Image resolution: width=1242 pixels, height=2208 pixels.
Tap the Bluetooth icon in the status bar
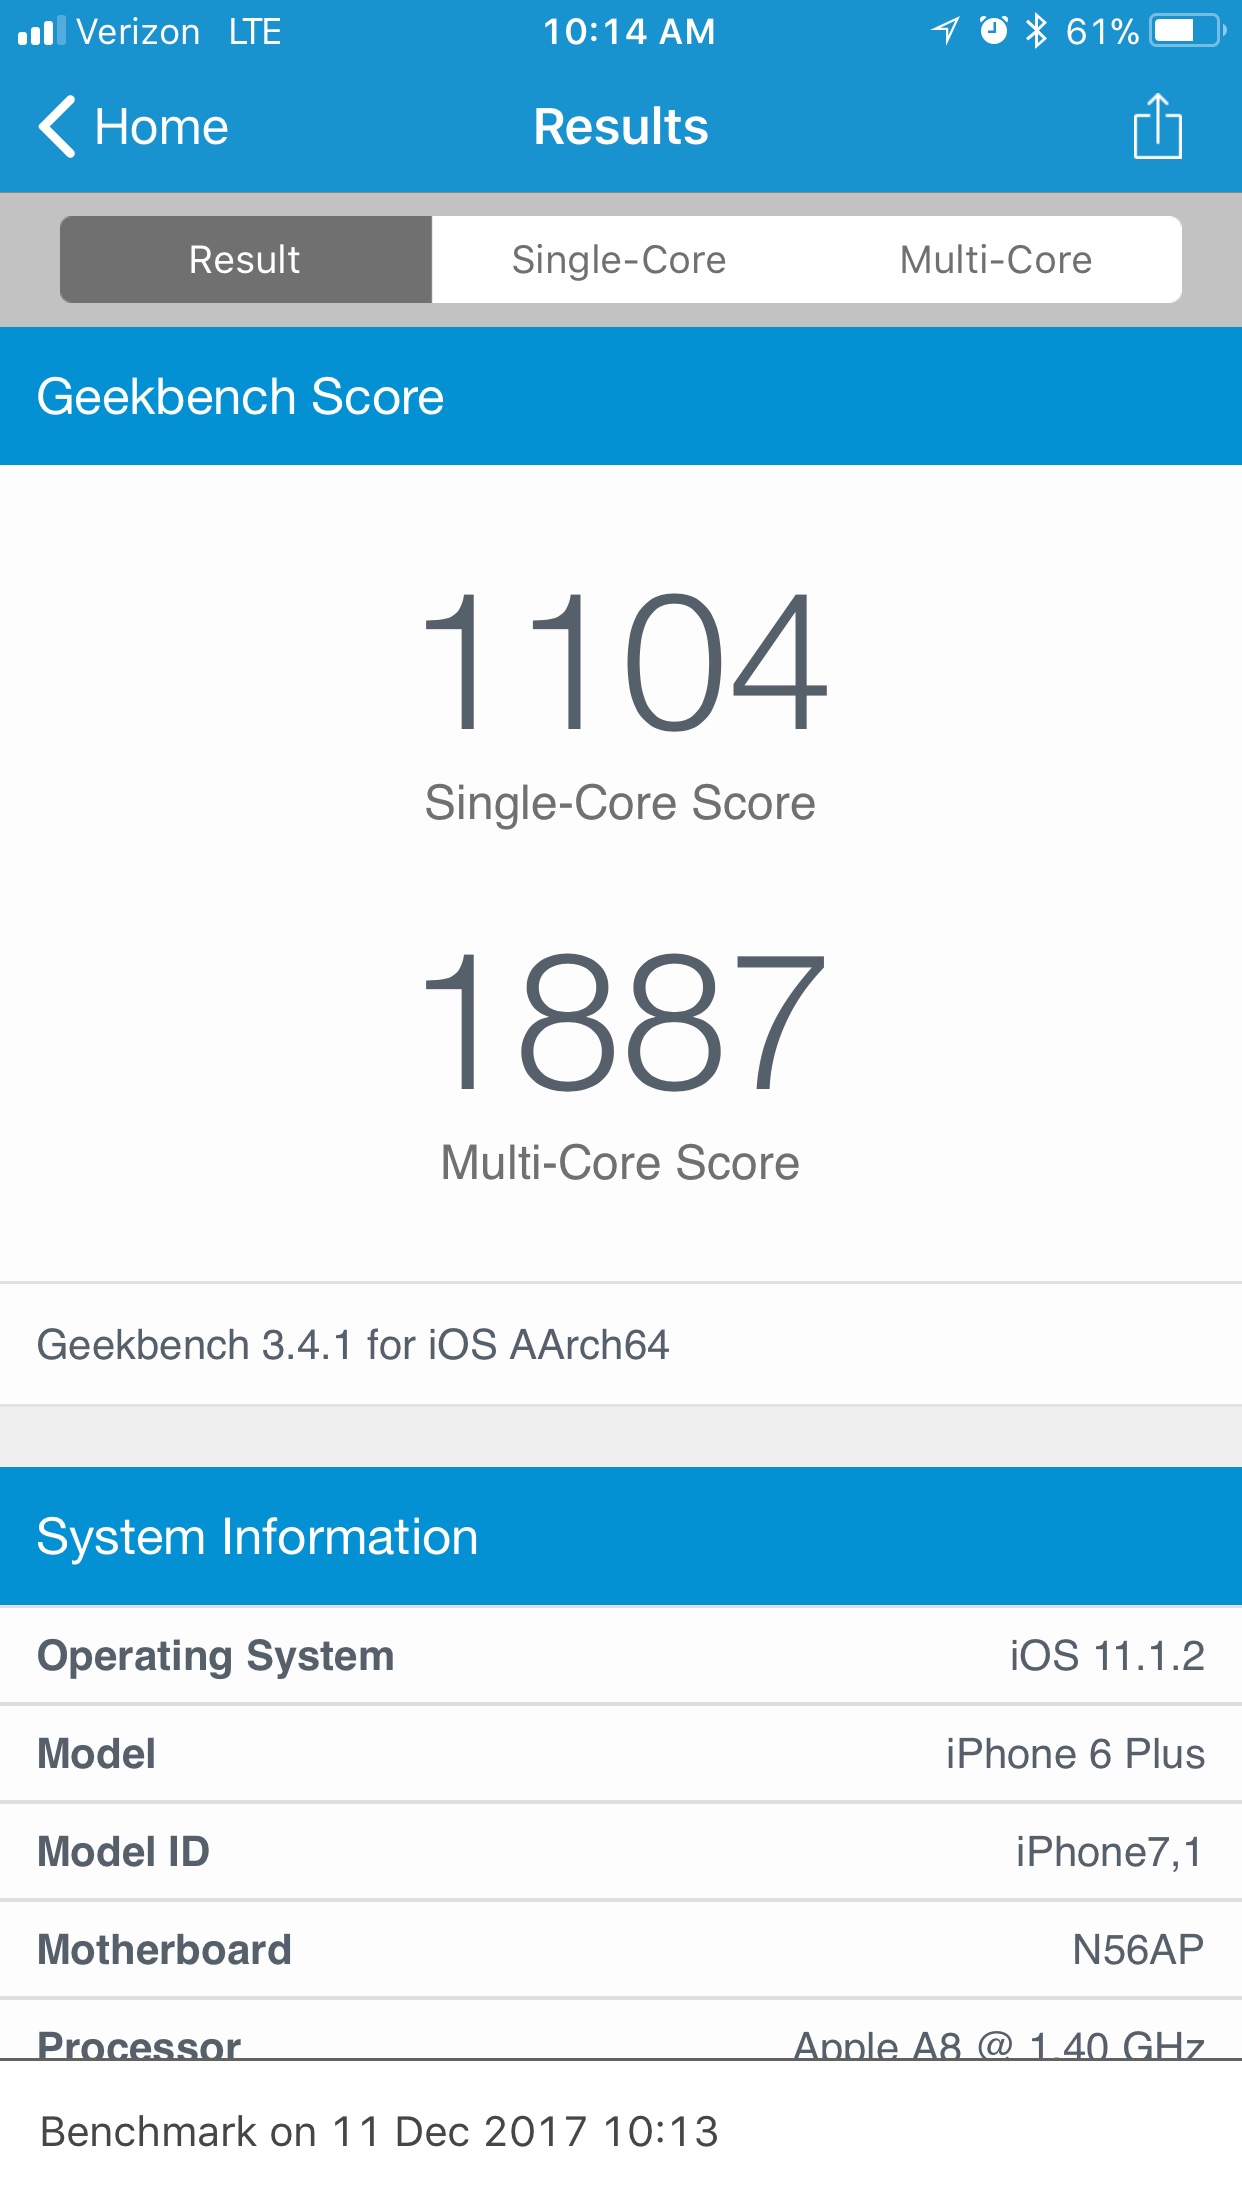pos(1037,31)
